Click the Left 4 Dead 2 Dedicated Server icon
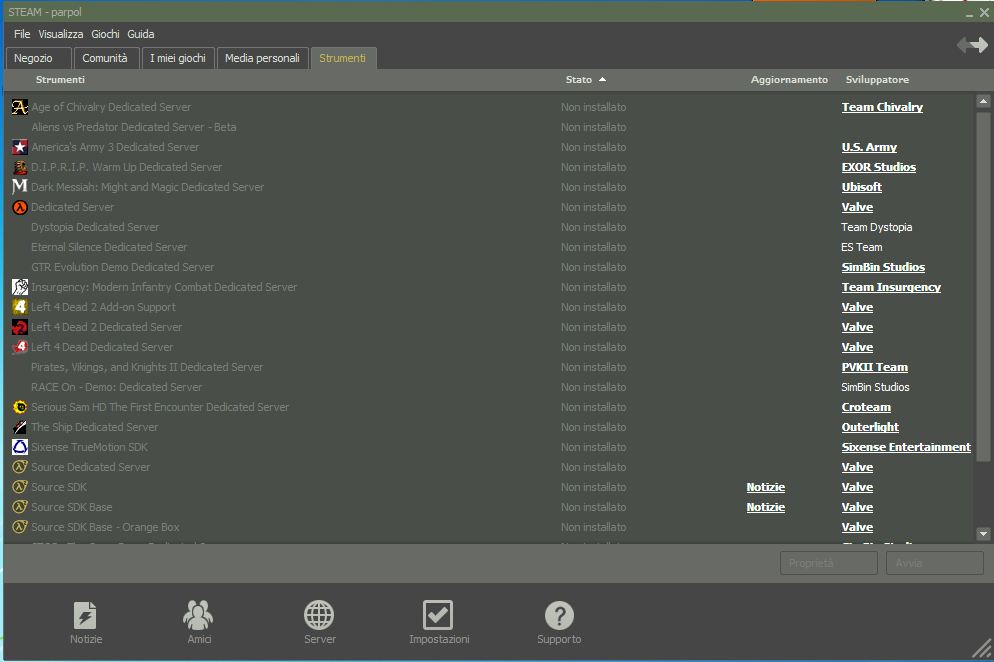This screenshot has height=662, width=994. click(20, 327)
